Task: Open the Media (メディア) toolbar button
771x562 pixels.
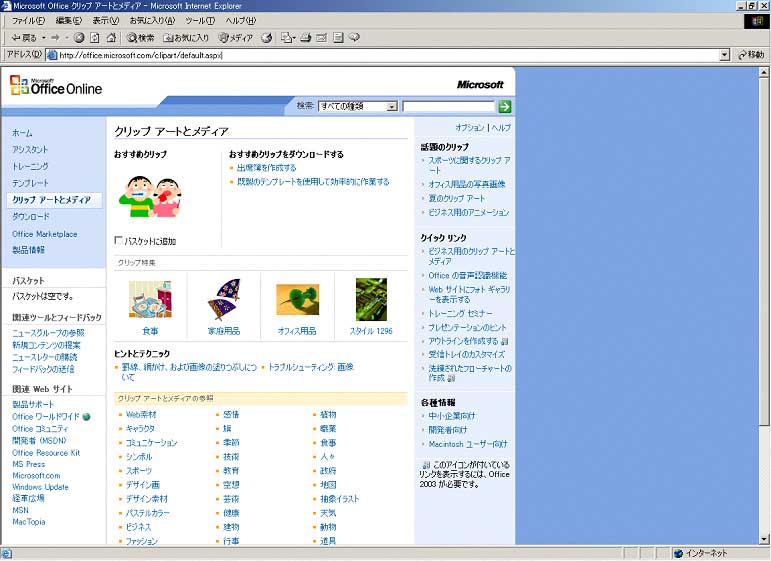Action: pos(236,37)
